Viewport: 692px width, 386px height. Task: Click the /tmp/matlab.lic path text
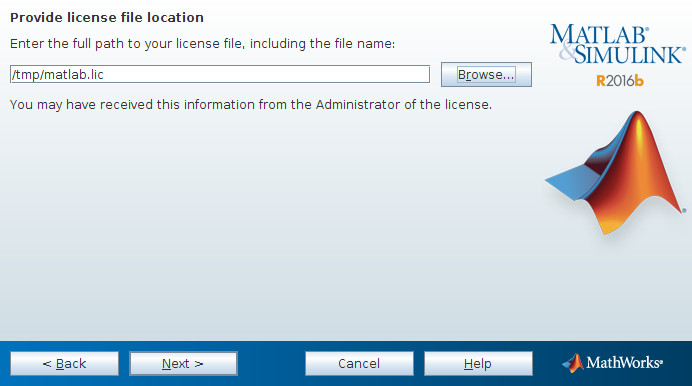(x=58, y=75)
